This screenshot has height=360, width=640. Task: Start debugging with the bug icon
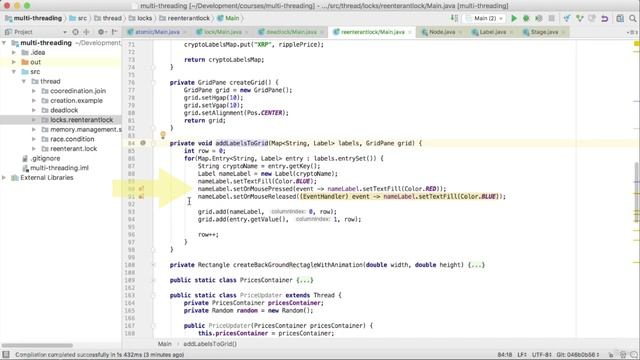pos(526,18)
